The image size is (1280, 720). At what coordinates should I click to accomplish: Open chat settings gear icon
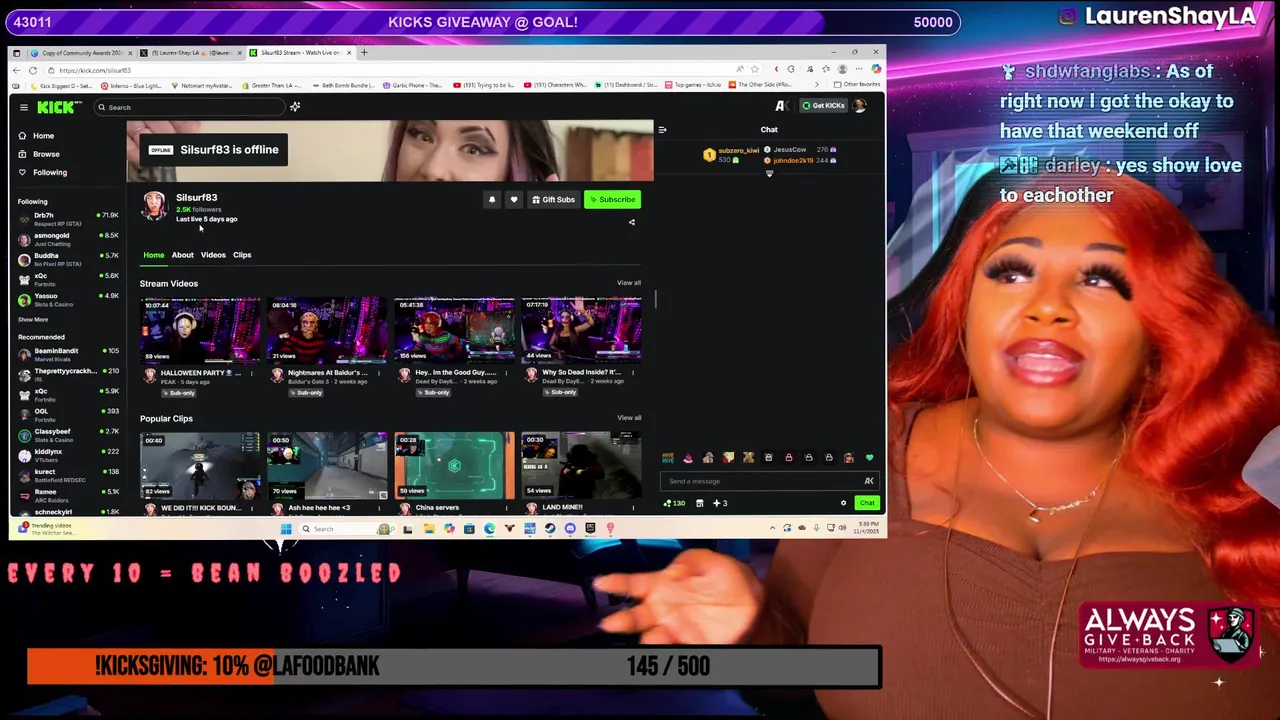(843, 503)
